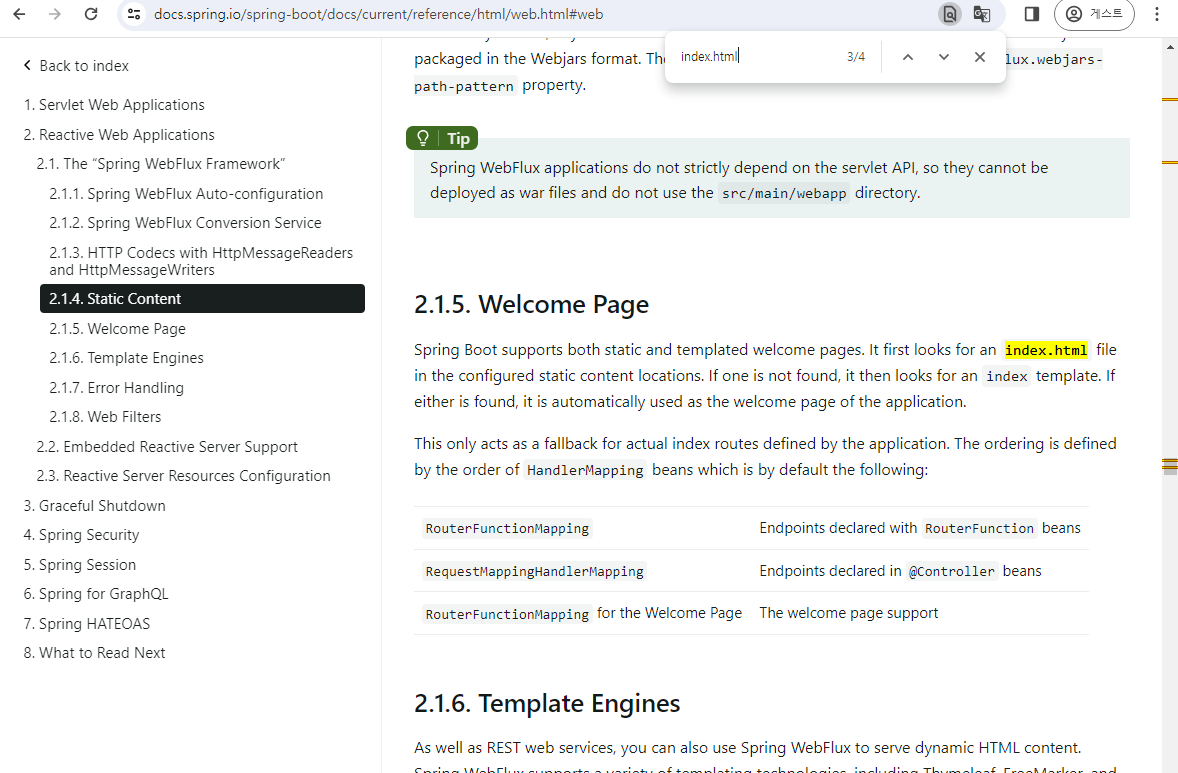The width and height of the screenshot is (1178, 773).
Task: Open 2. Reactive Web Applications section
Action: pyautogui.click(x=119, y=135)
